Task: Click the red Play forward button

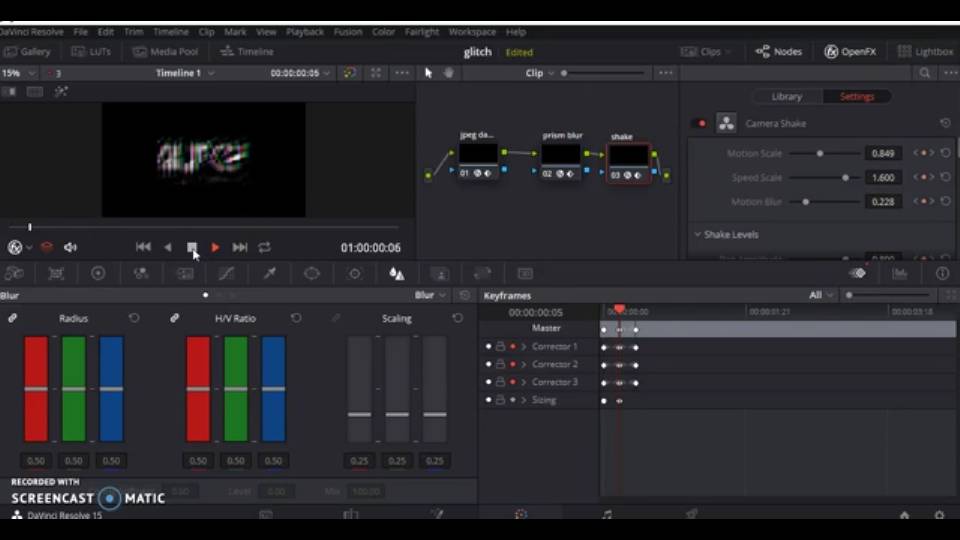Action: pos(216,247)
